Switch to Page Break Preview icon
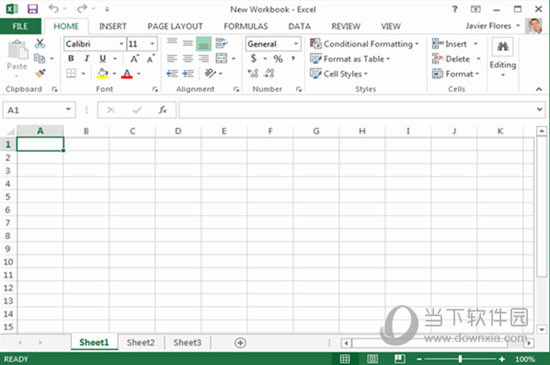Viewport: 550px width, 365px height. (400, 359)
